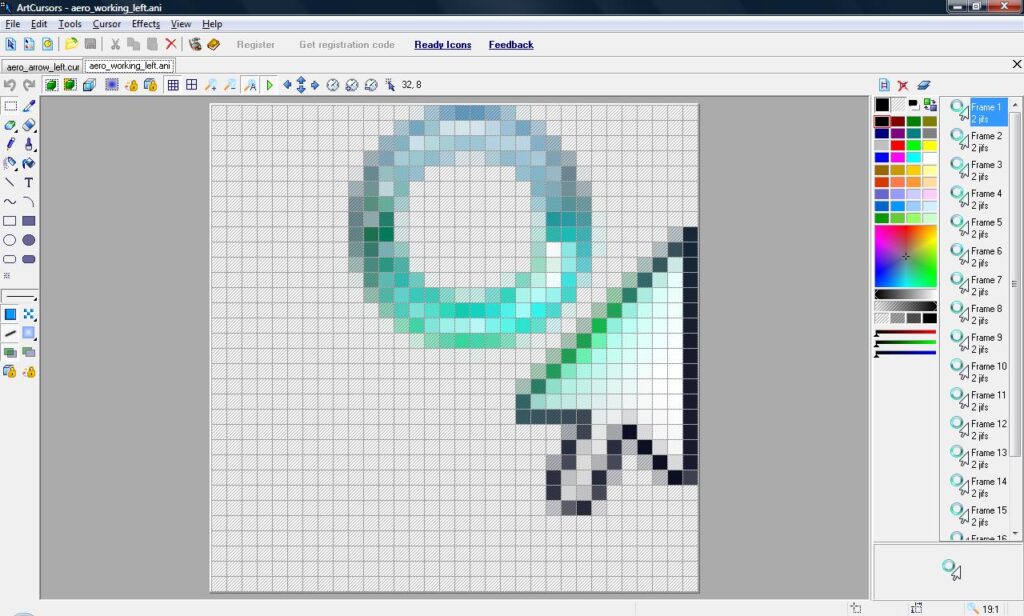
Task: Click the Feedback link
Action: click(x=510, y=45)
